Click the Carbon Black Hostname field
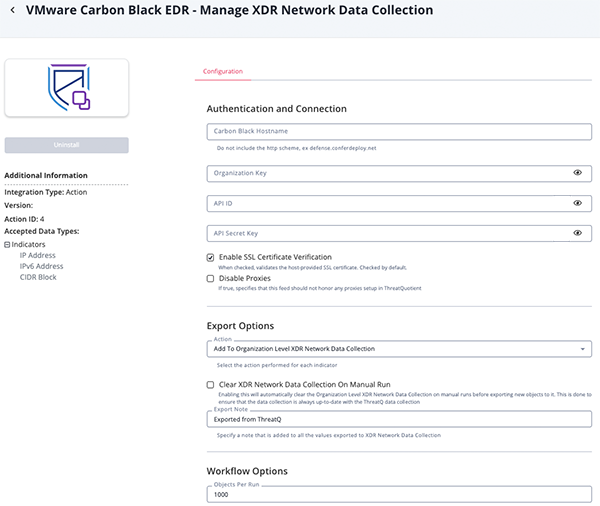 pyautogui.click(x=399, y=131)
